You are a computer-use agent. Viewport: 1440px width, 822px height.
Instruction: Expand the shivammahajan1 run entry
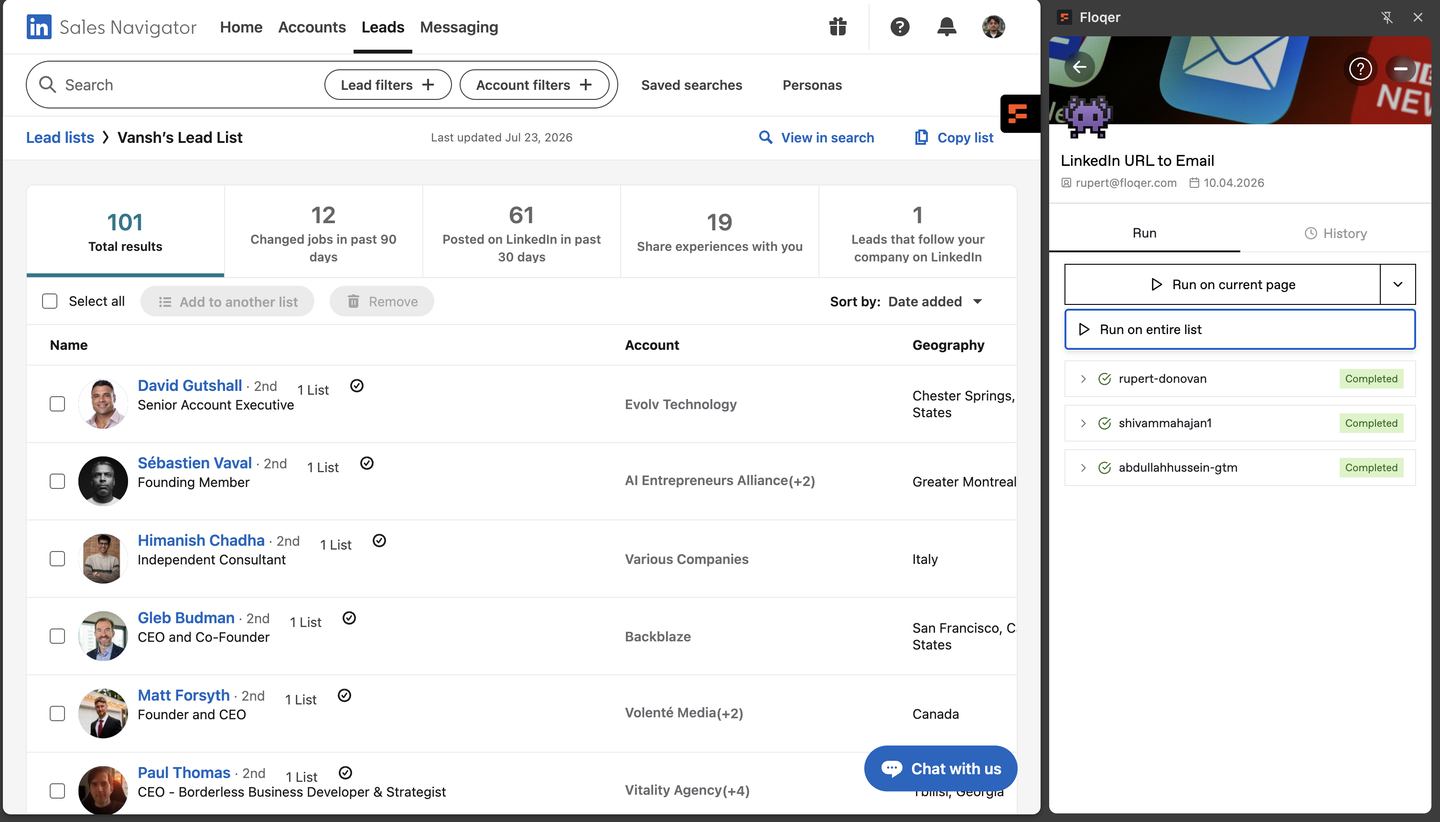pos(1083,423)
